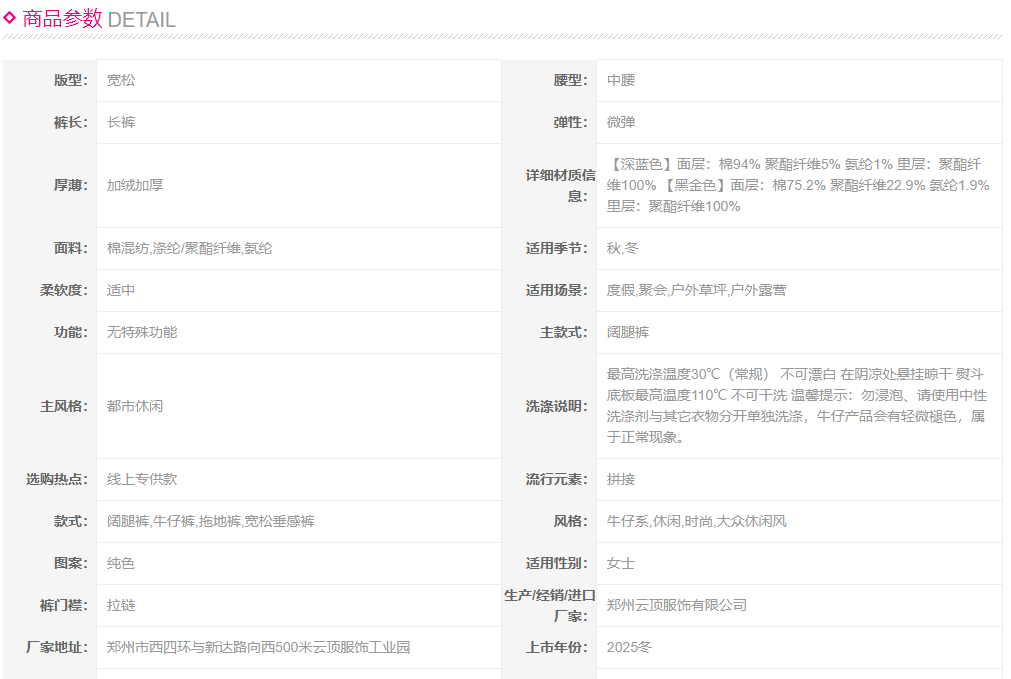Select the 厚薄 value 加绒加厚
The image size is (1011, 679).
[135, 185]
